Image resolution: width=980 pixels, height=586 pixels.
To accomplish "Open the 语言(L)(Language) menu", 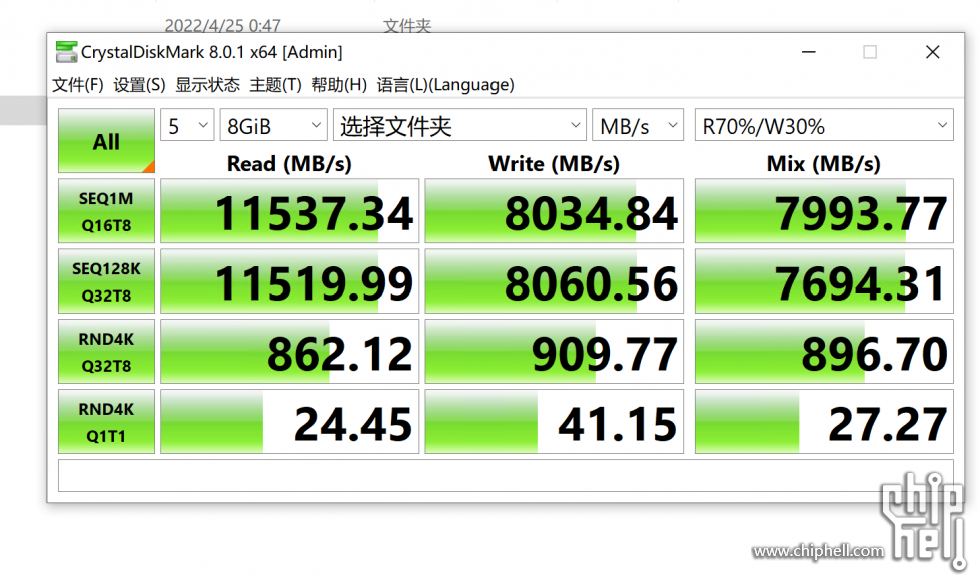I will [446, 85].
